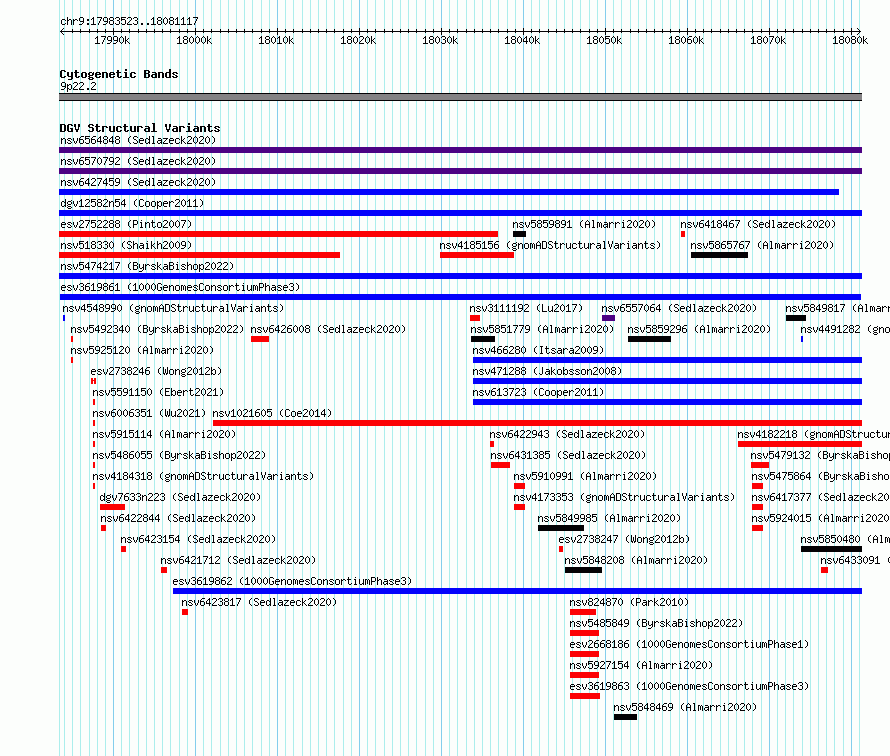Click nsv6421712 (Sedlazeck2020) label
The image size is (890, 756).
pos(238,560)
